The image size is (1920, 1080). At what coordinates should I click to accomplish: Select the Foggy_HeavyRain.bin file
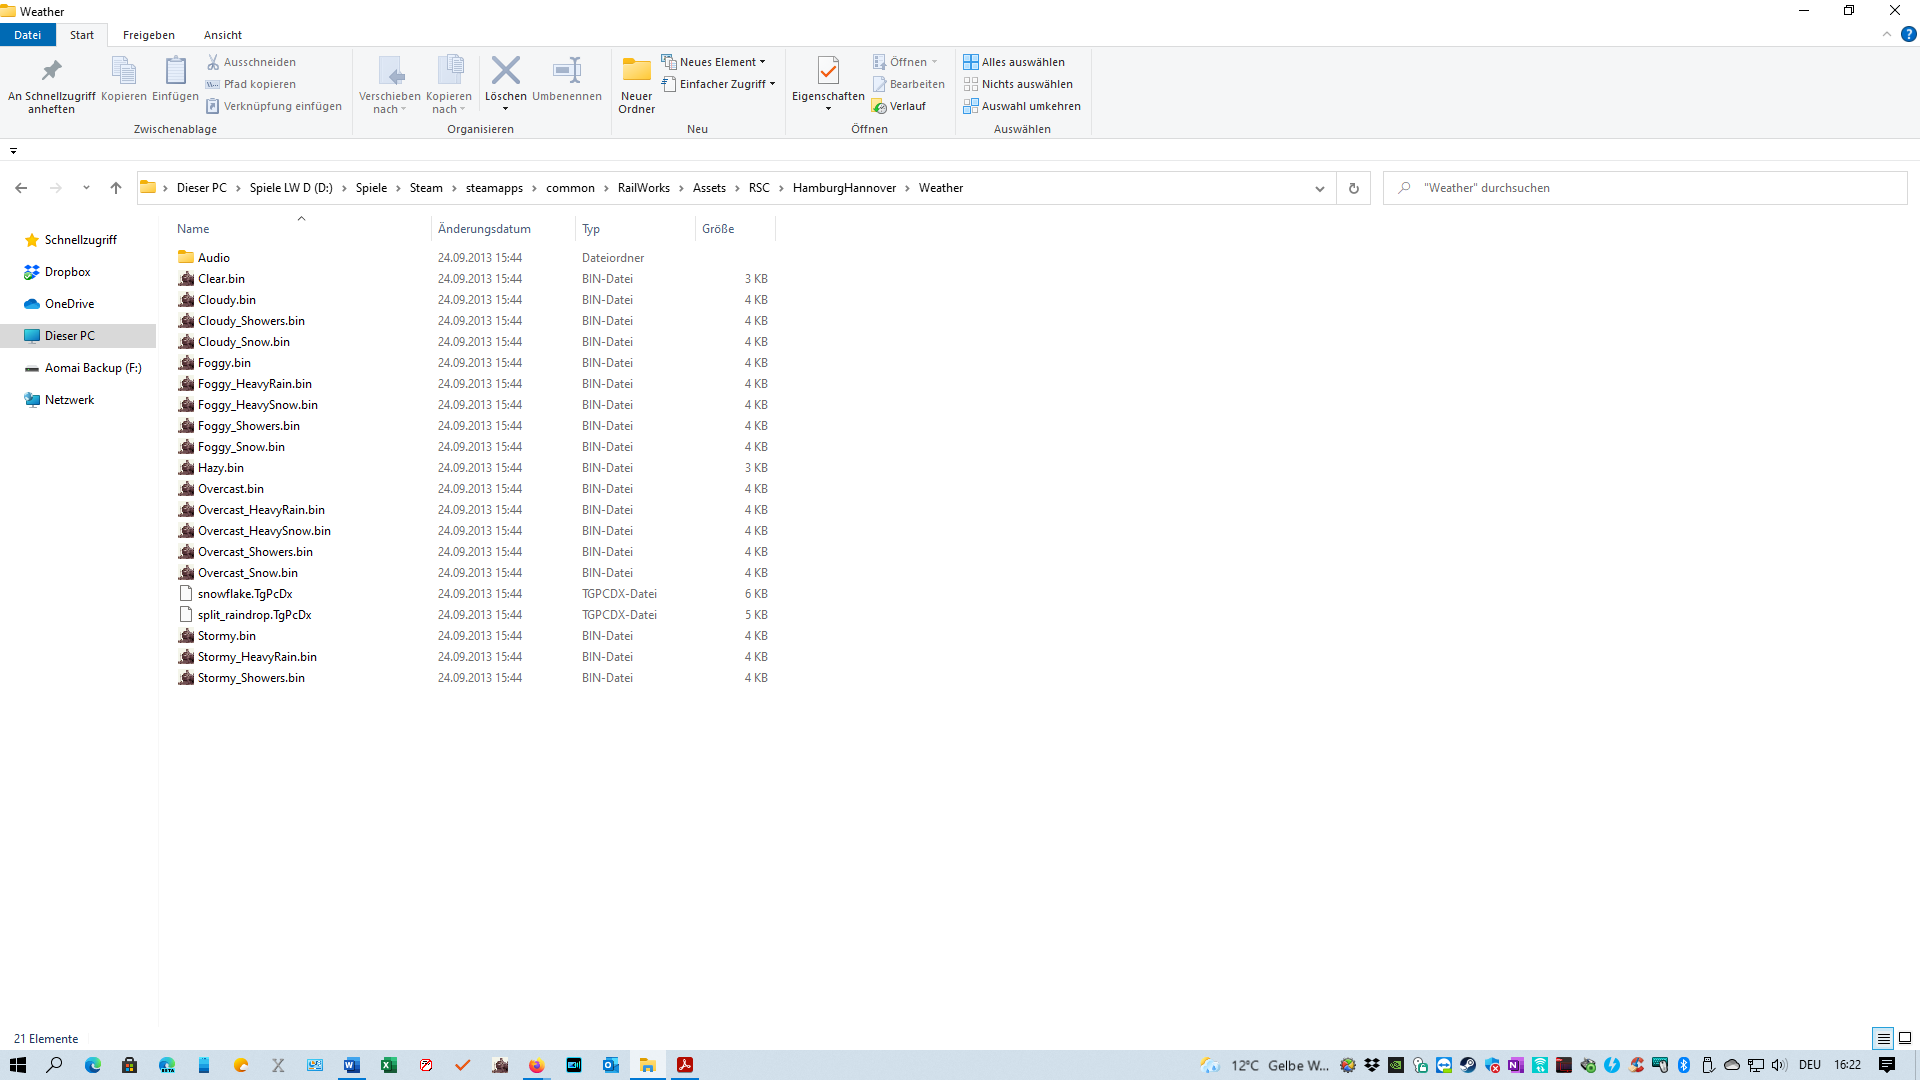tap(254, 384)
